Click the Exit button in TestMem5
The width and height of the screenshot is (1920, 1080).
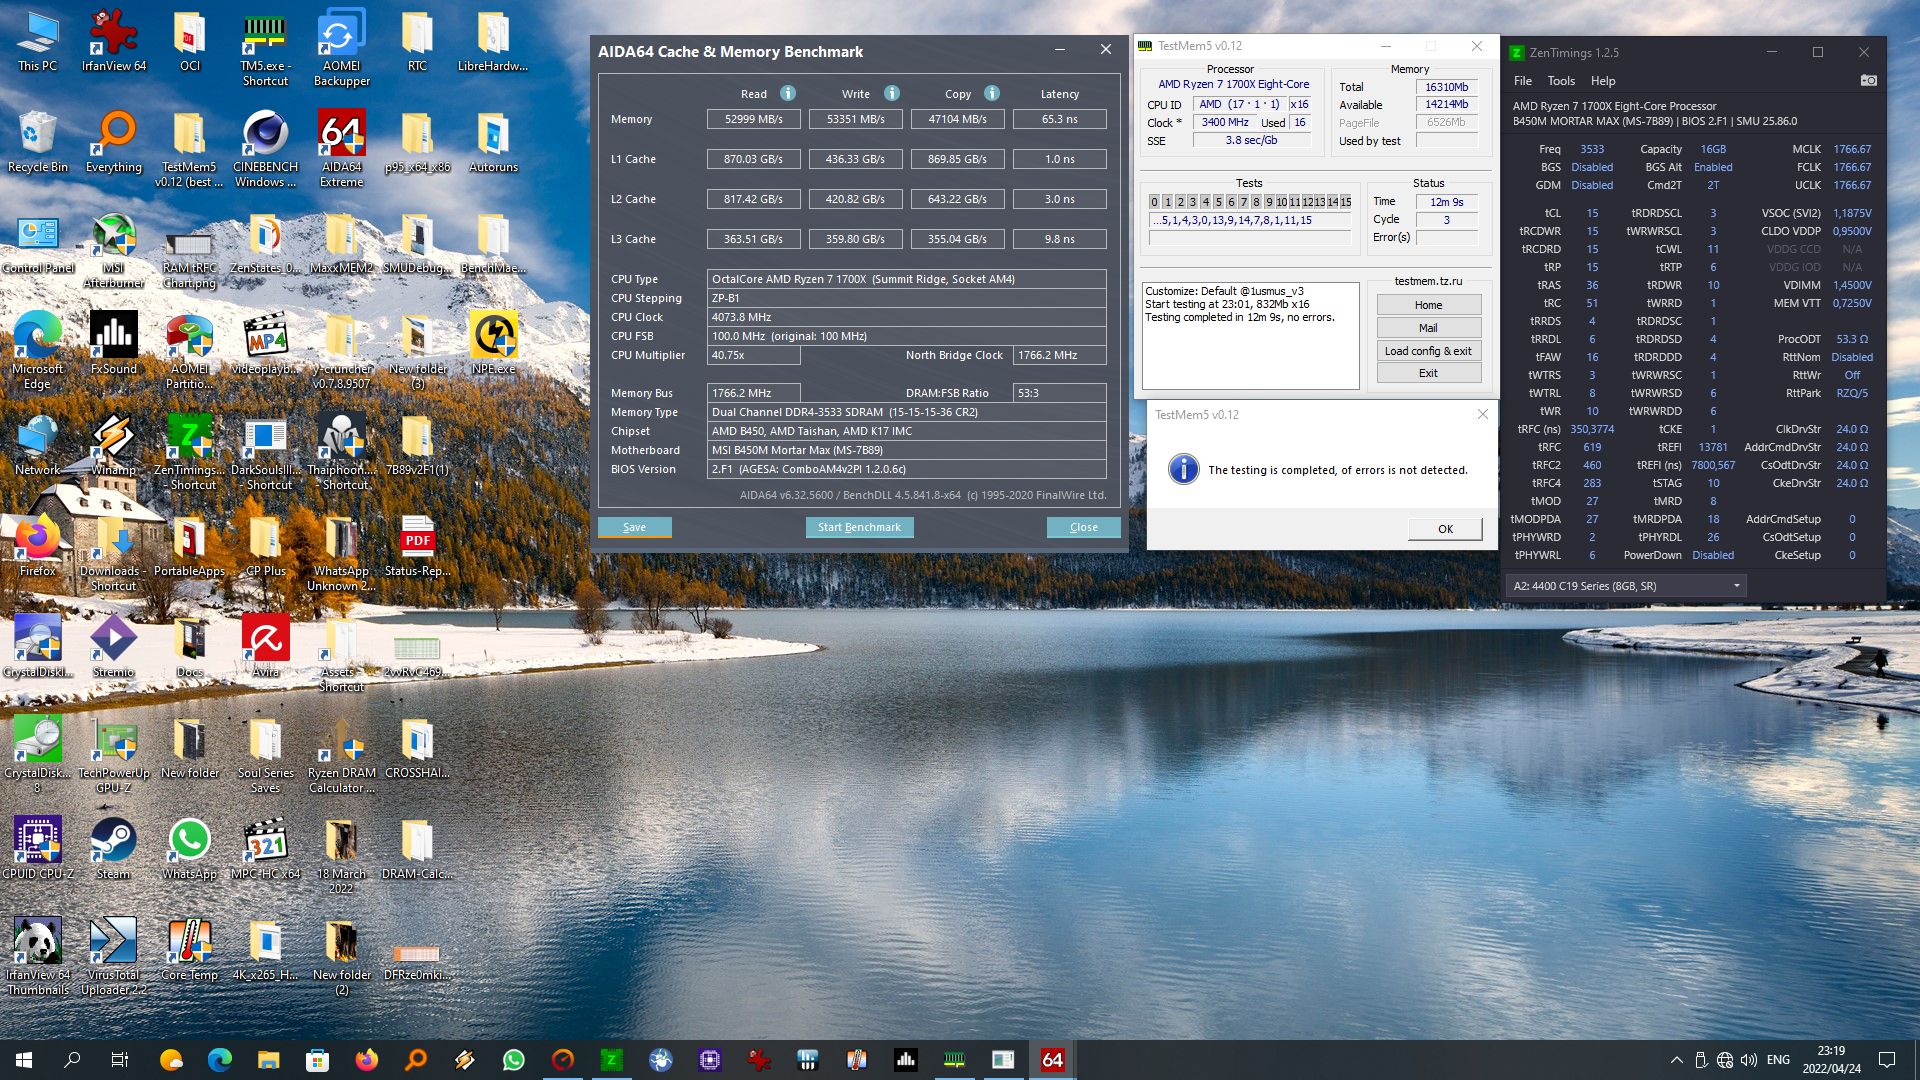1428,373
